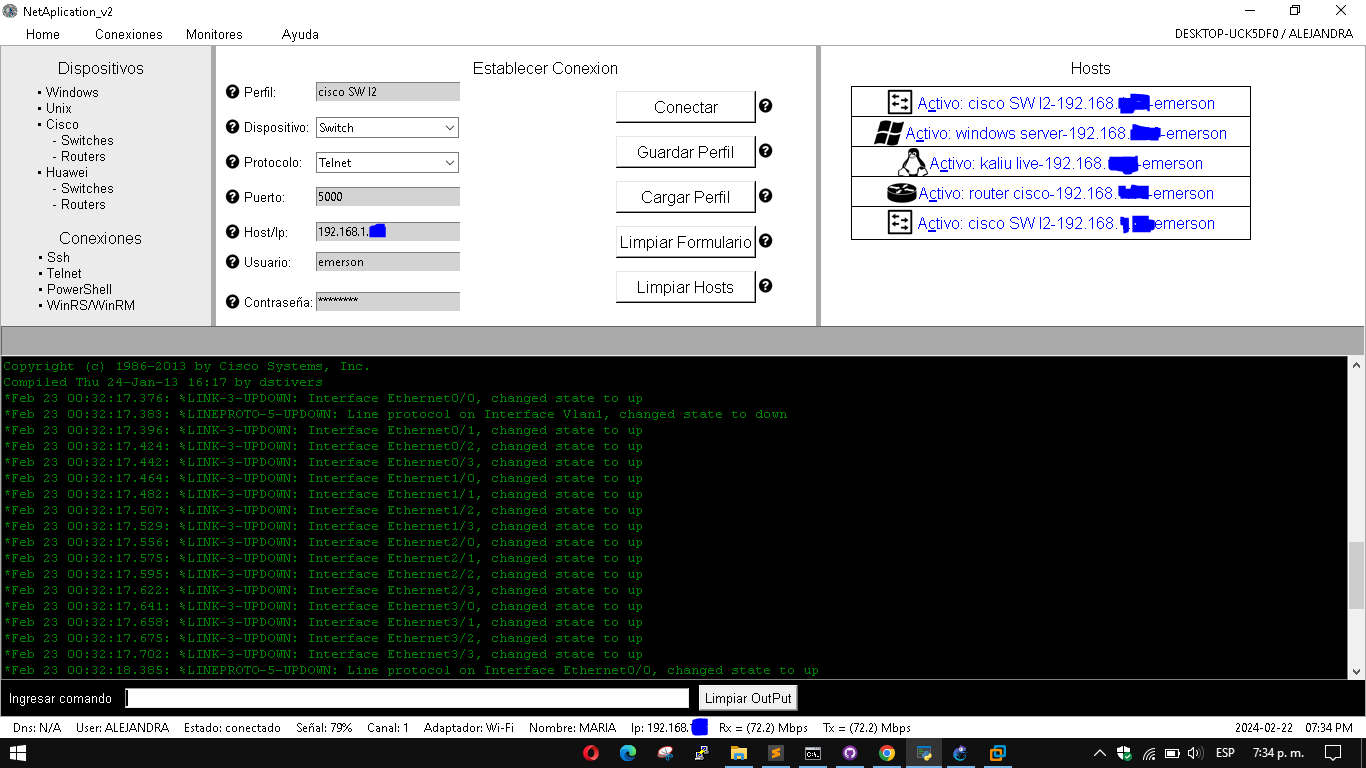Click the help icon beside Protocolo

tap(233, 162)
